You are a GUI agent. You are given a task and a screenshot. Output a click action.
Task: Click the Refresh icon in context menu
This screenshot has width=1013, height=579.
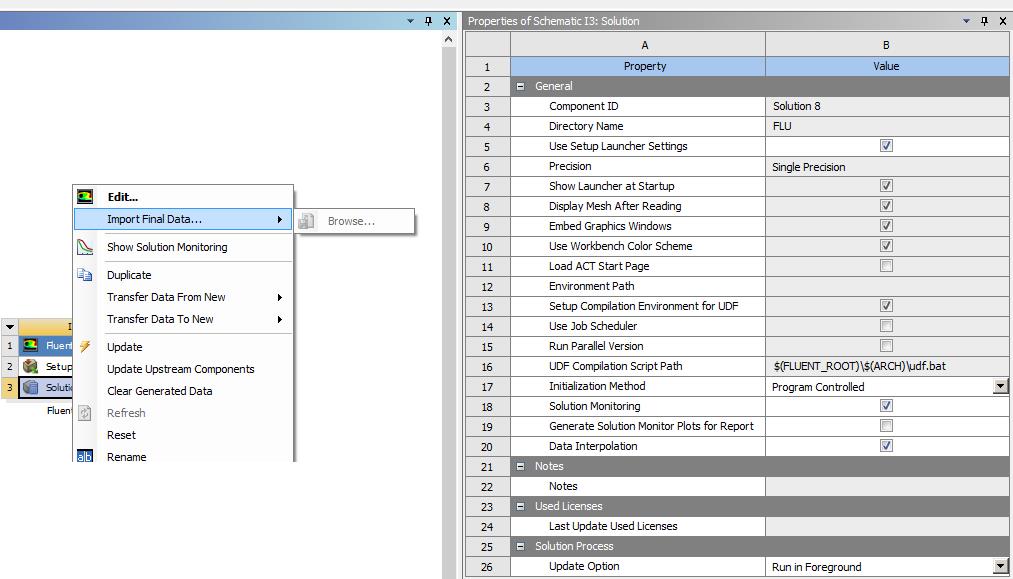click(85, 413)
